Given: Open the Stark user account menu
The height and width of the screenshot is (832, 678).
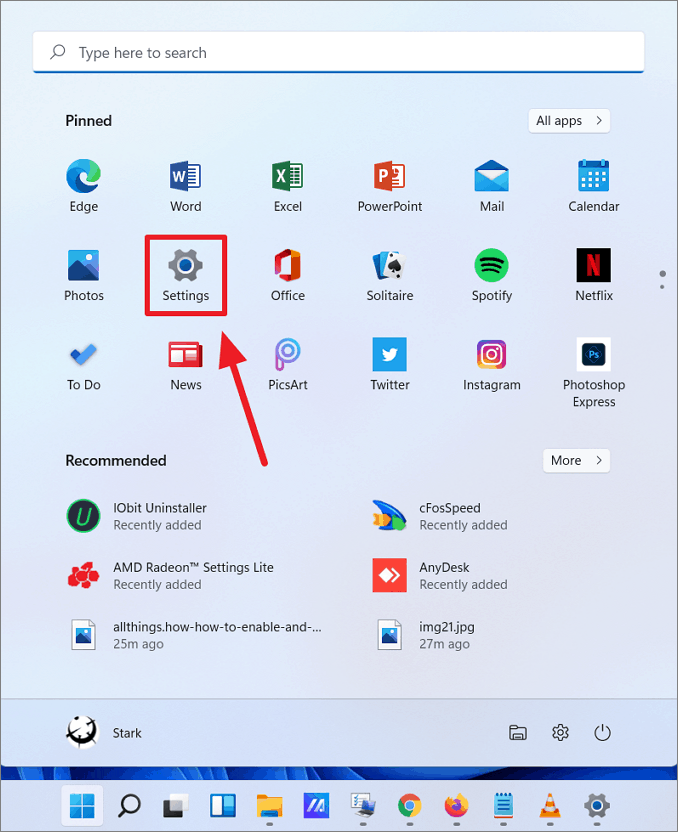Looking at the screenshot, I should (x=104, y=733).
